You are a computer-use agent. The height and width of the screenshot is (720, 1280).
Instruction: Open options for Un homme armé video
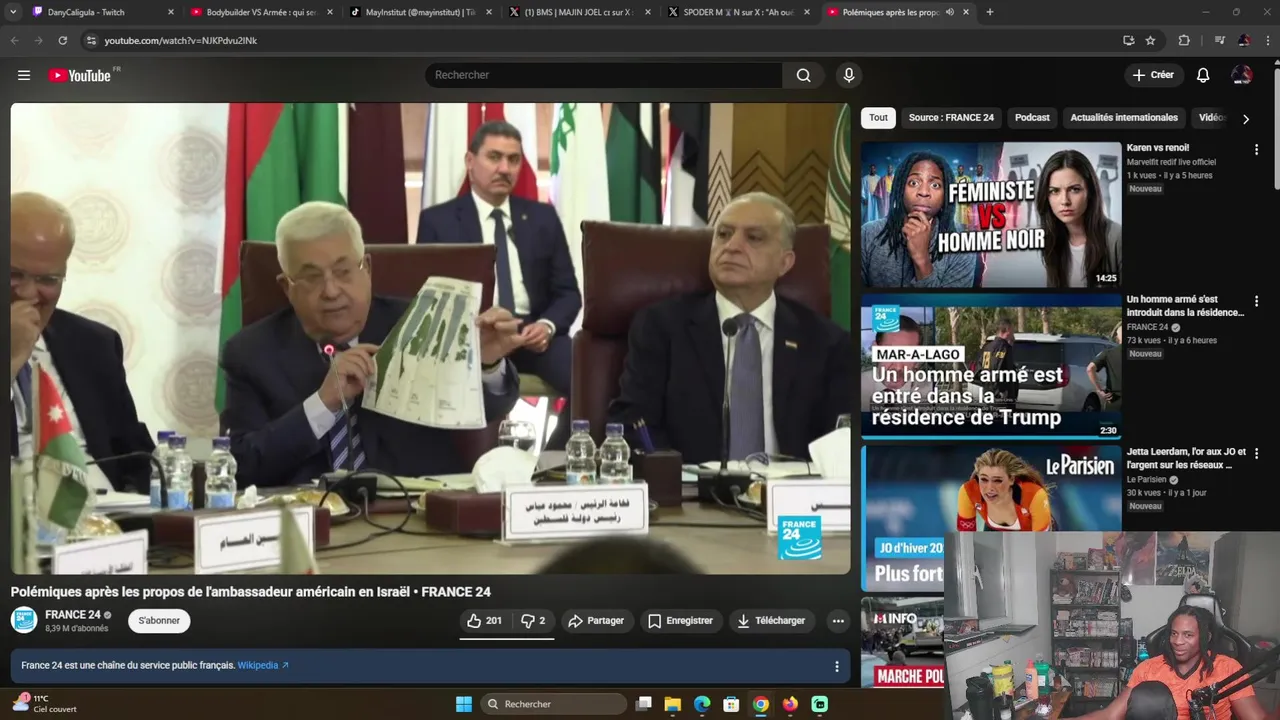[x=1256, y=302]
